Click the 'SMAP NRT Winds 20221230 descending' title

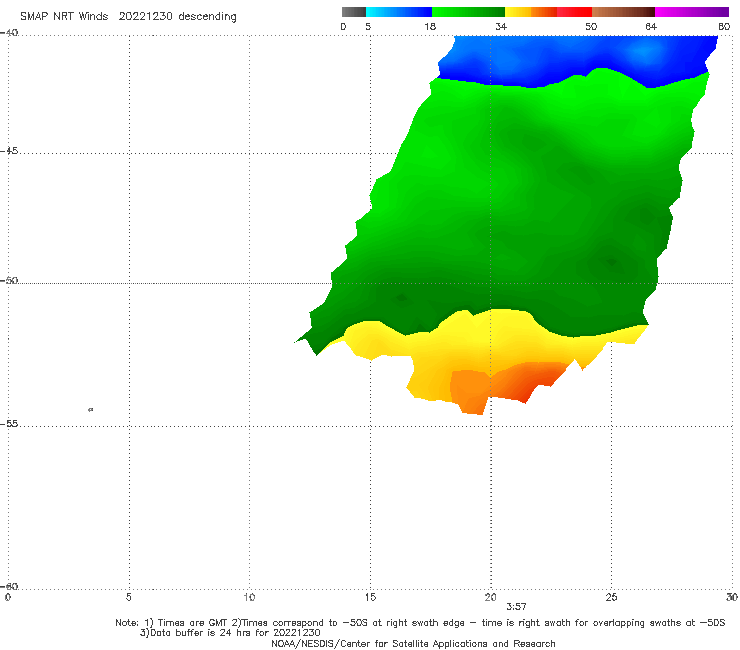pos(128,17)
